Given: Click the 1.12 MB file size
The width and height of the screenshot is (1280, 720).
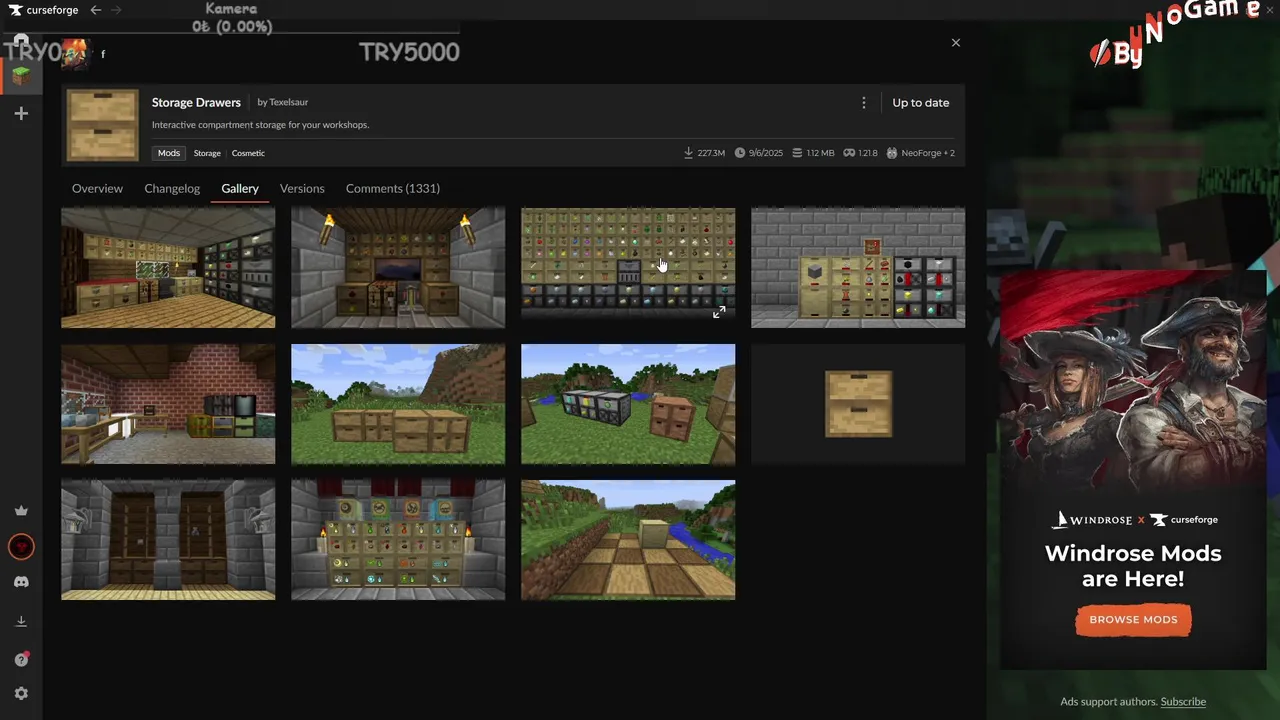Looking at the screenshot, I should (813, 153).
